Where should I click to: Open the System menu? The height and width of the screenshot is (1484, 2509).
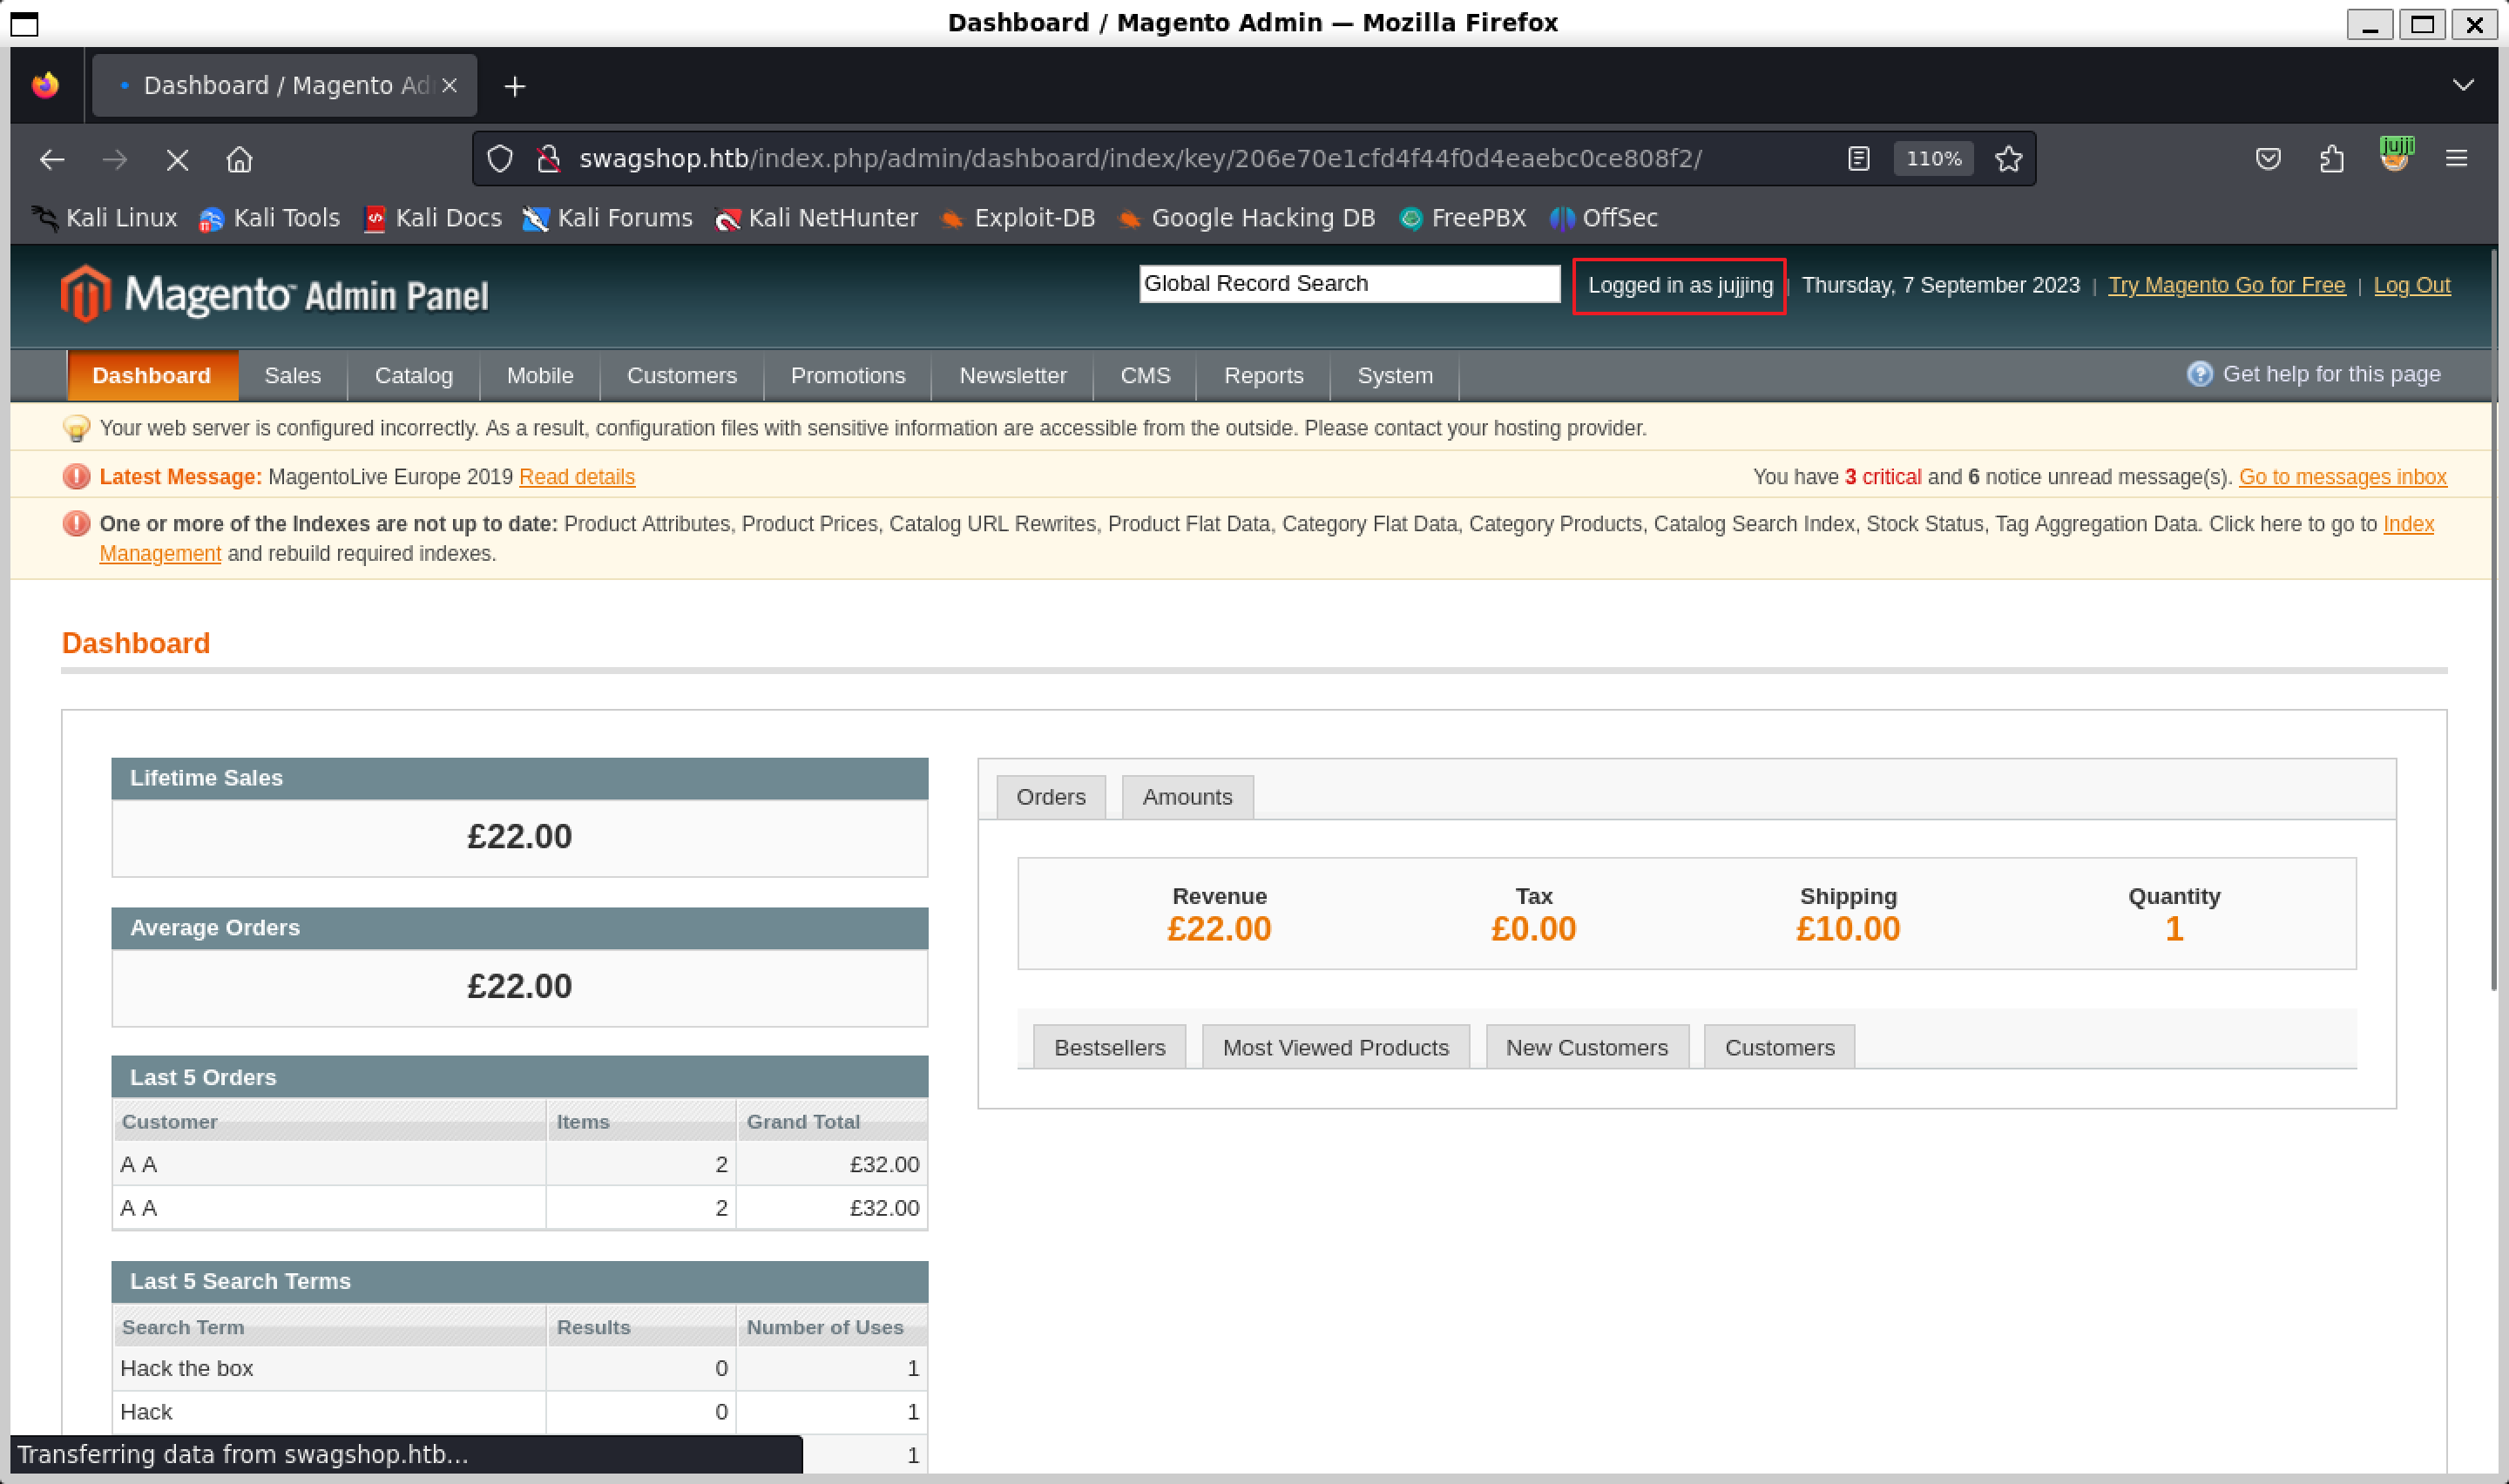point(1394,376)
